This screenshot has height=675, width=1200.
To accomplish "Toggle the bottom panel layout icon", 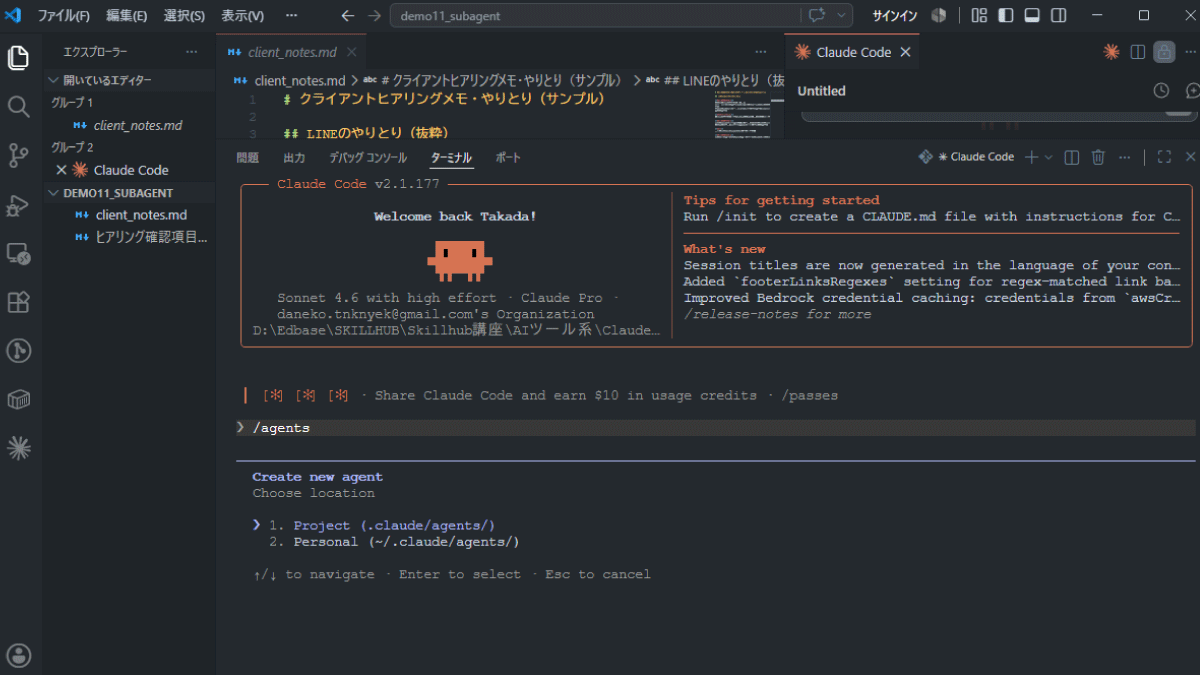I will (x=1033, y=16).
